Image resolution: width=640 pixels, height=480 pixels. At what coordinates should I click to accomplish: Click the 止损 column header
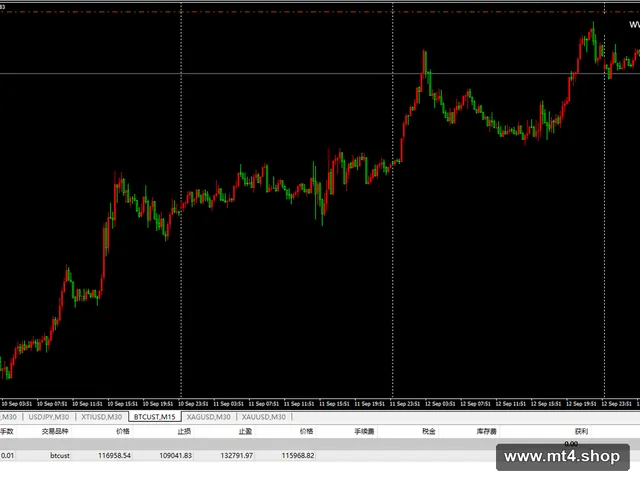pos(184,431)
